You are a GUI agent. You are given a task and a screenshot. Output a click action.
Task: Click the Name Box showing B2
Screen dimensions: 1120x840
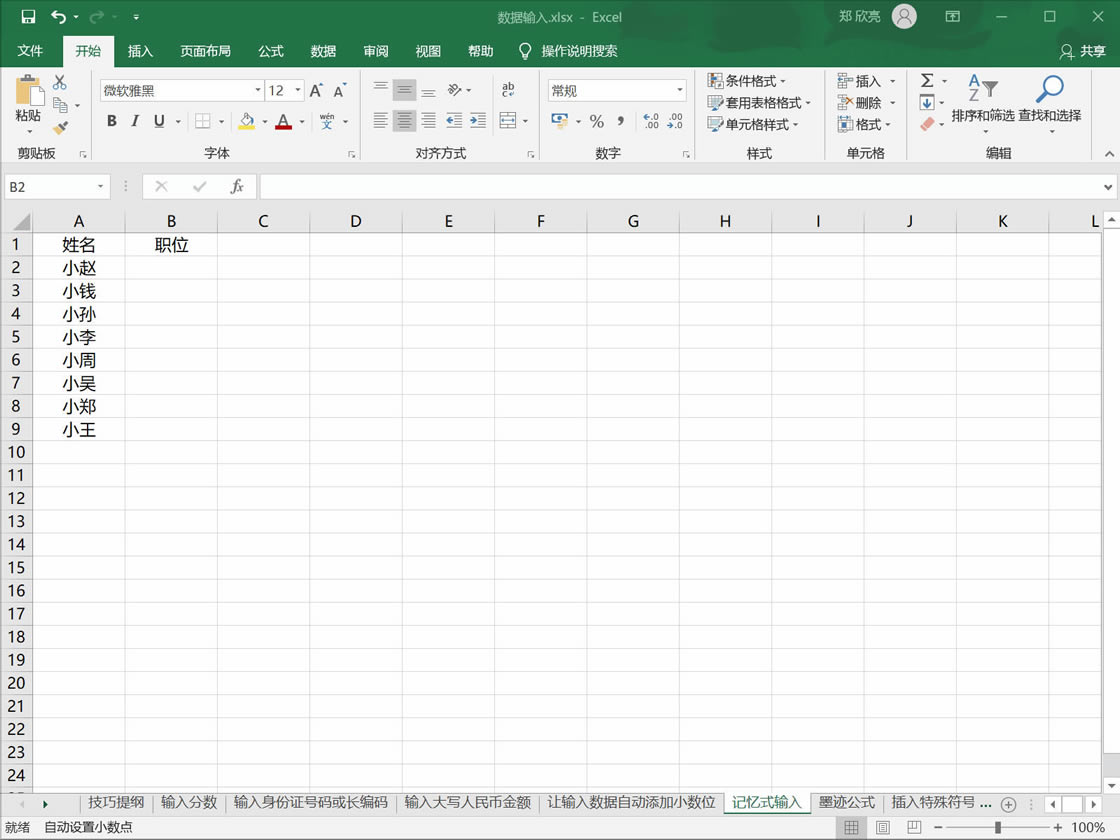pos(48,186)
